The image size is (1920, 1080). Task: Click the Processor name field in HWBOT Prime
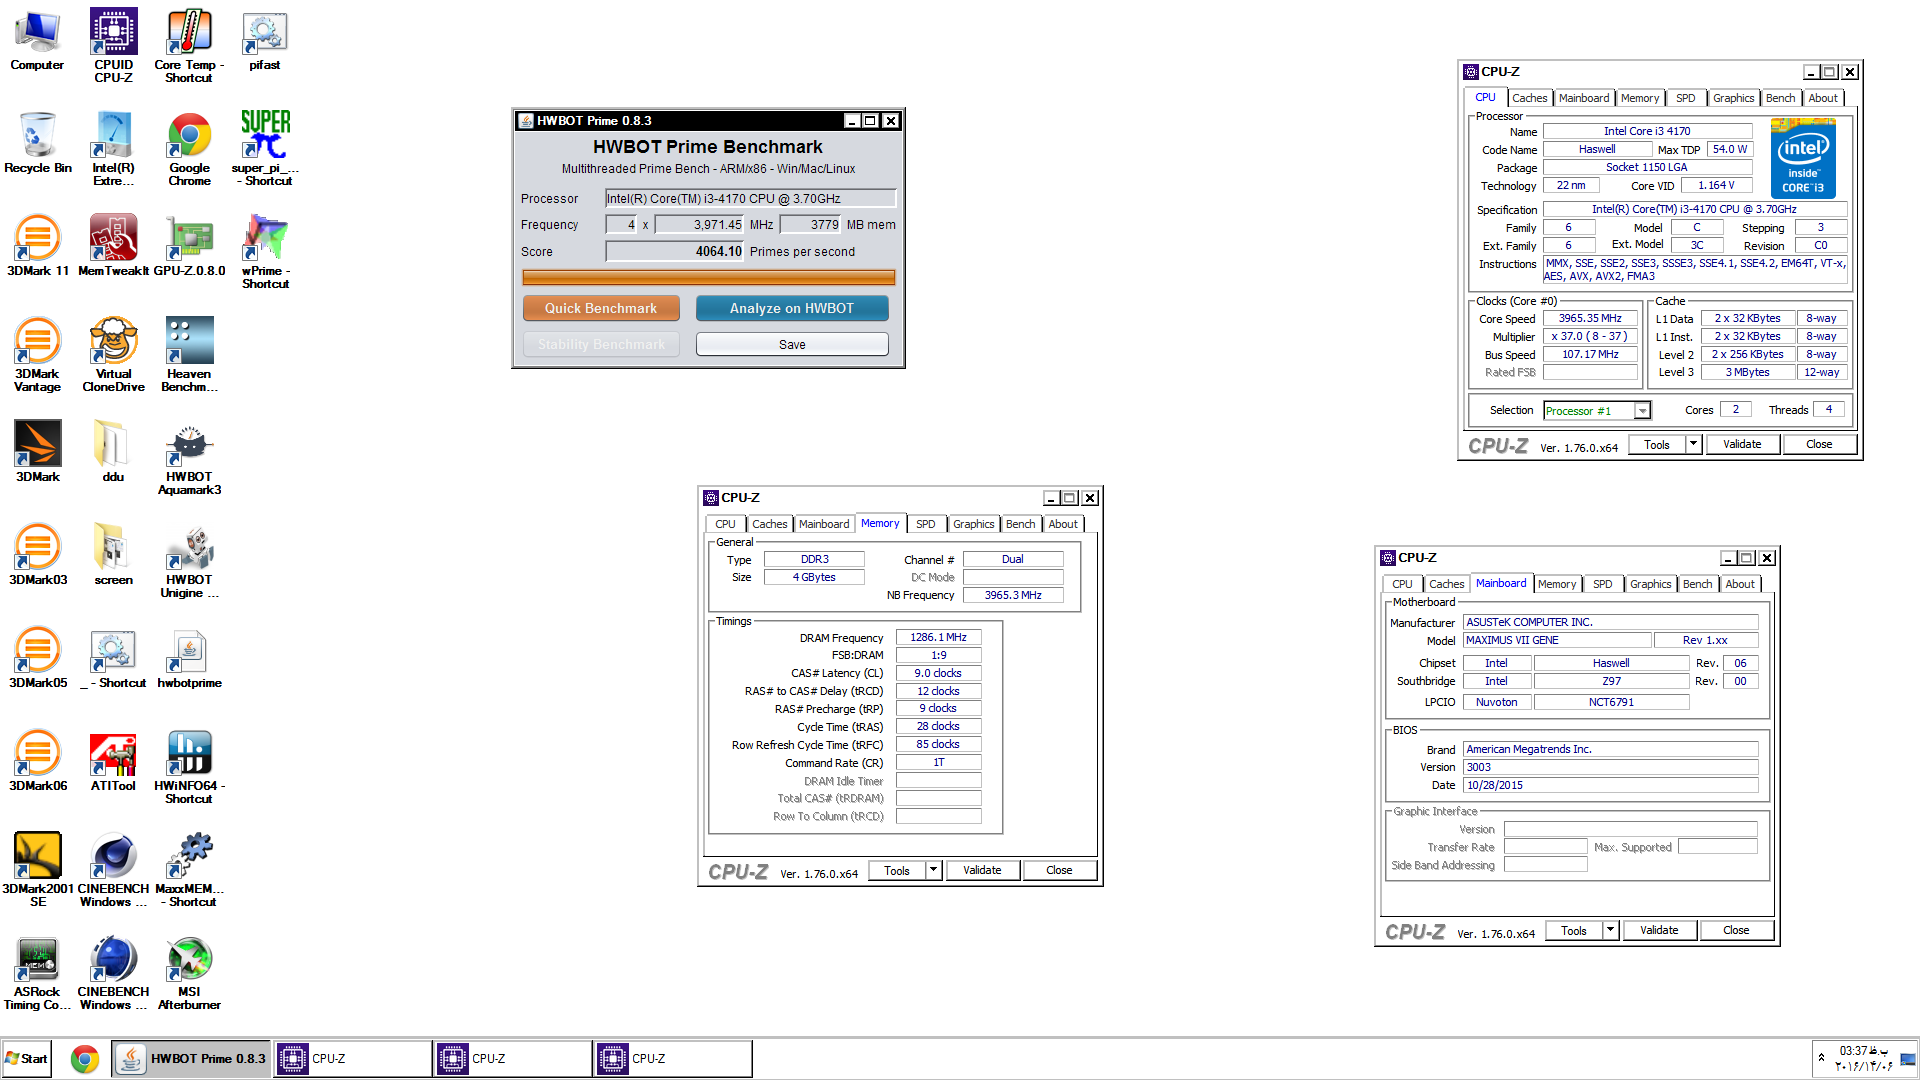(x=750, y=198)
